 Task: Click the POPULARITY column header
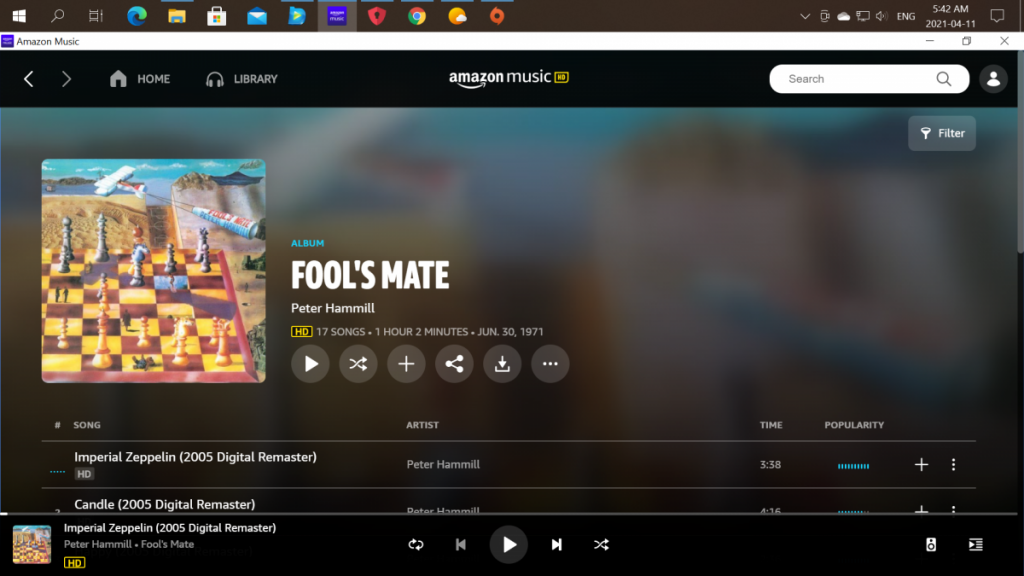854,424
